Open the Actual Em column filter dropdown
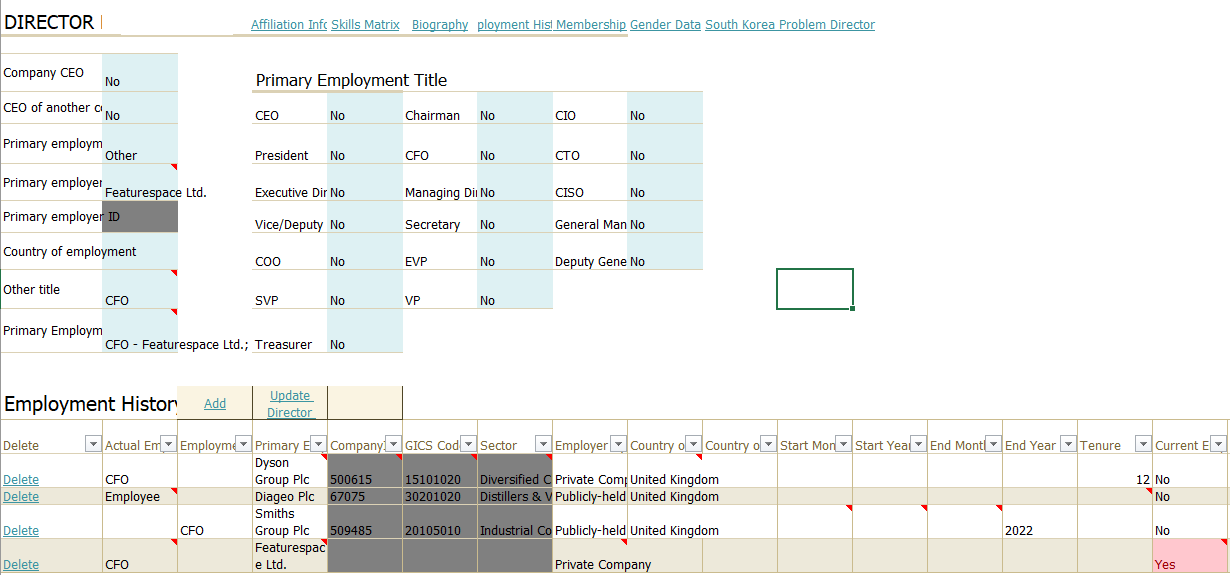The image size is (1230, 575). coord(168,445)
